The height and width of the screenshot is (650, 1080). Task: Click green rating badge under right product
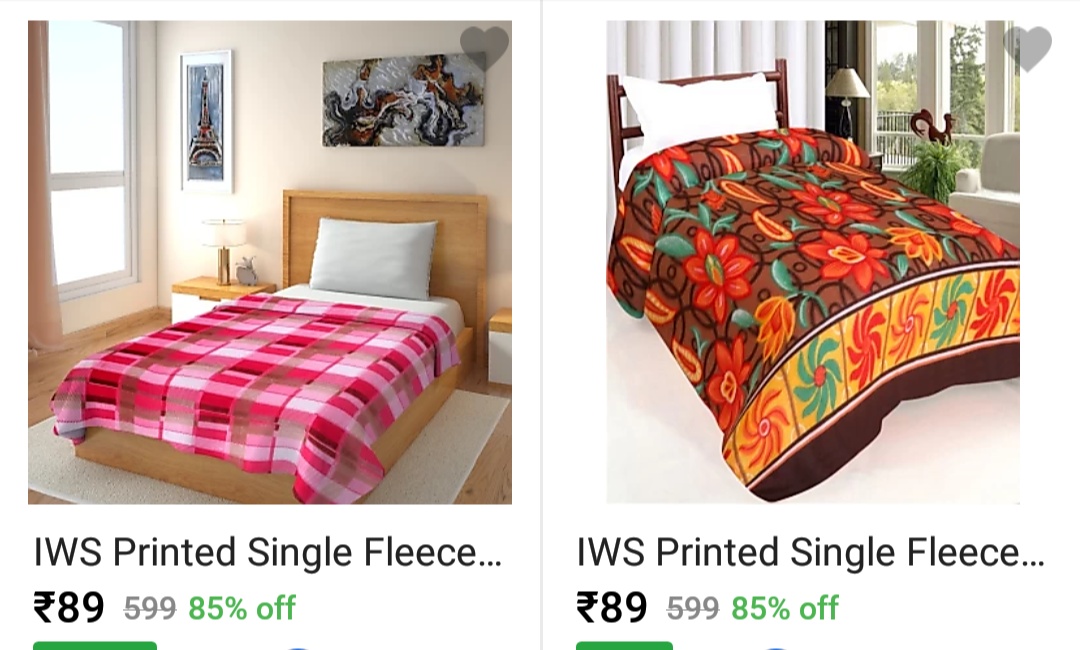(624, 646)
